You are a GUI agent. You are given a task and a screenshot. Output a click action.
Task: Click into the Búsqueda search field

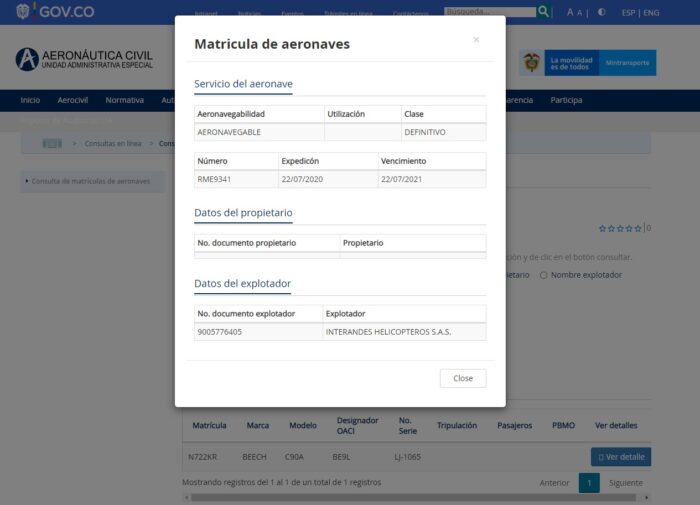click(489, 12)
